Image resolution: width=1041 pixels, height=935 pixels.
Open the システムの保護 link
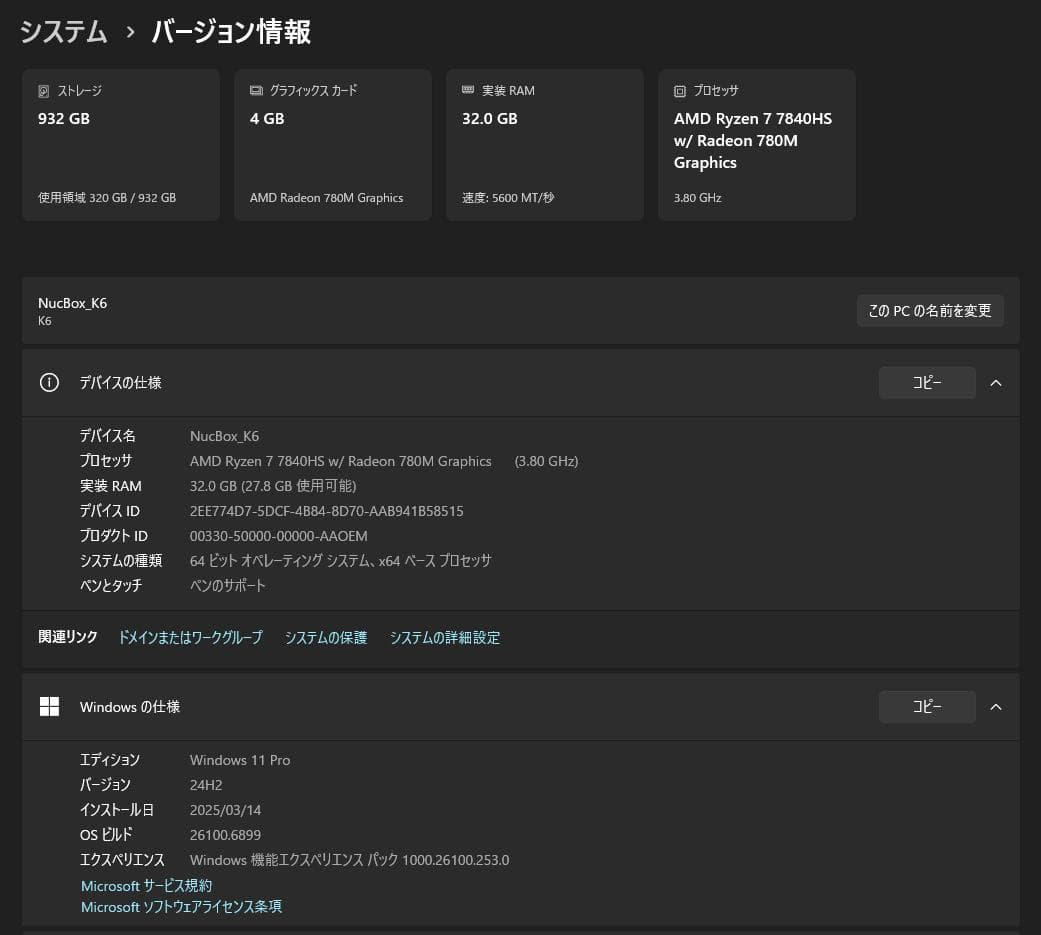[325, 637]
